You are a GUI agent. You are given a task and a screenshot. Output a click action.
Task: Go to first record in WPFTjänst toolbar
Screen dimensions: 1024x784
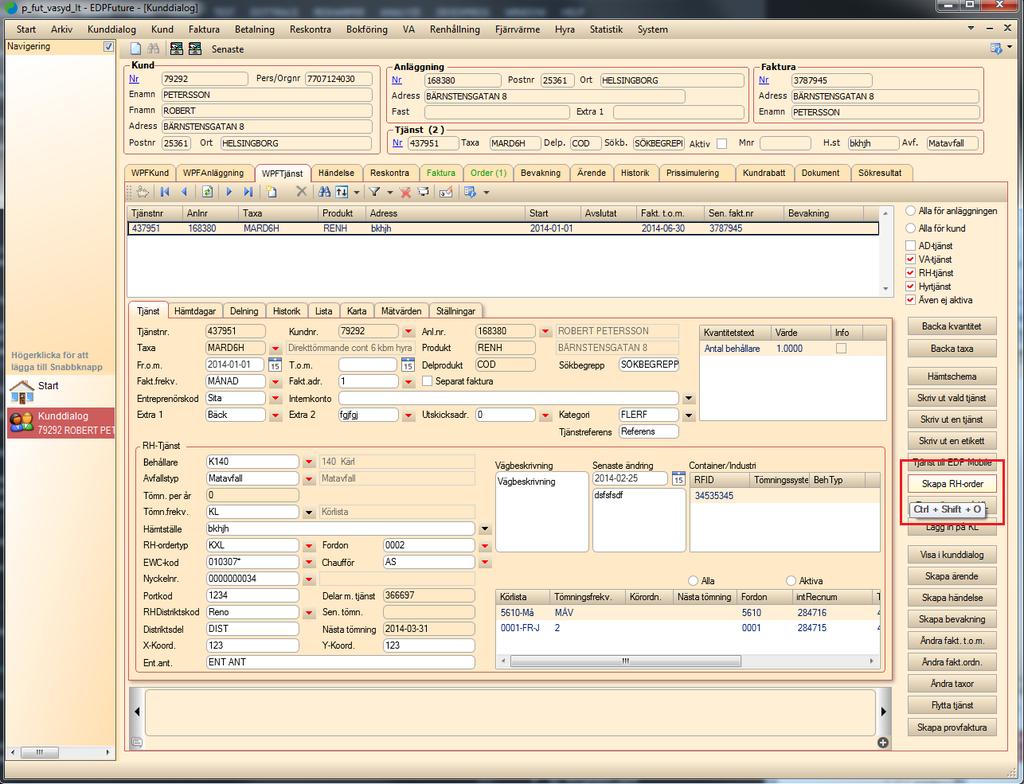point(165,192)
